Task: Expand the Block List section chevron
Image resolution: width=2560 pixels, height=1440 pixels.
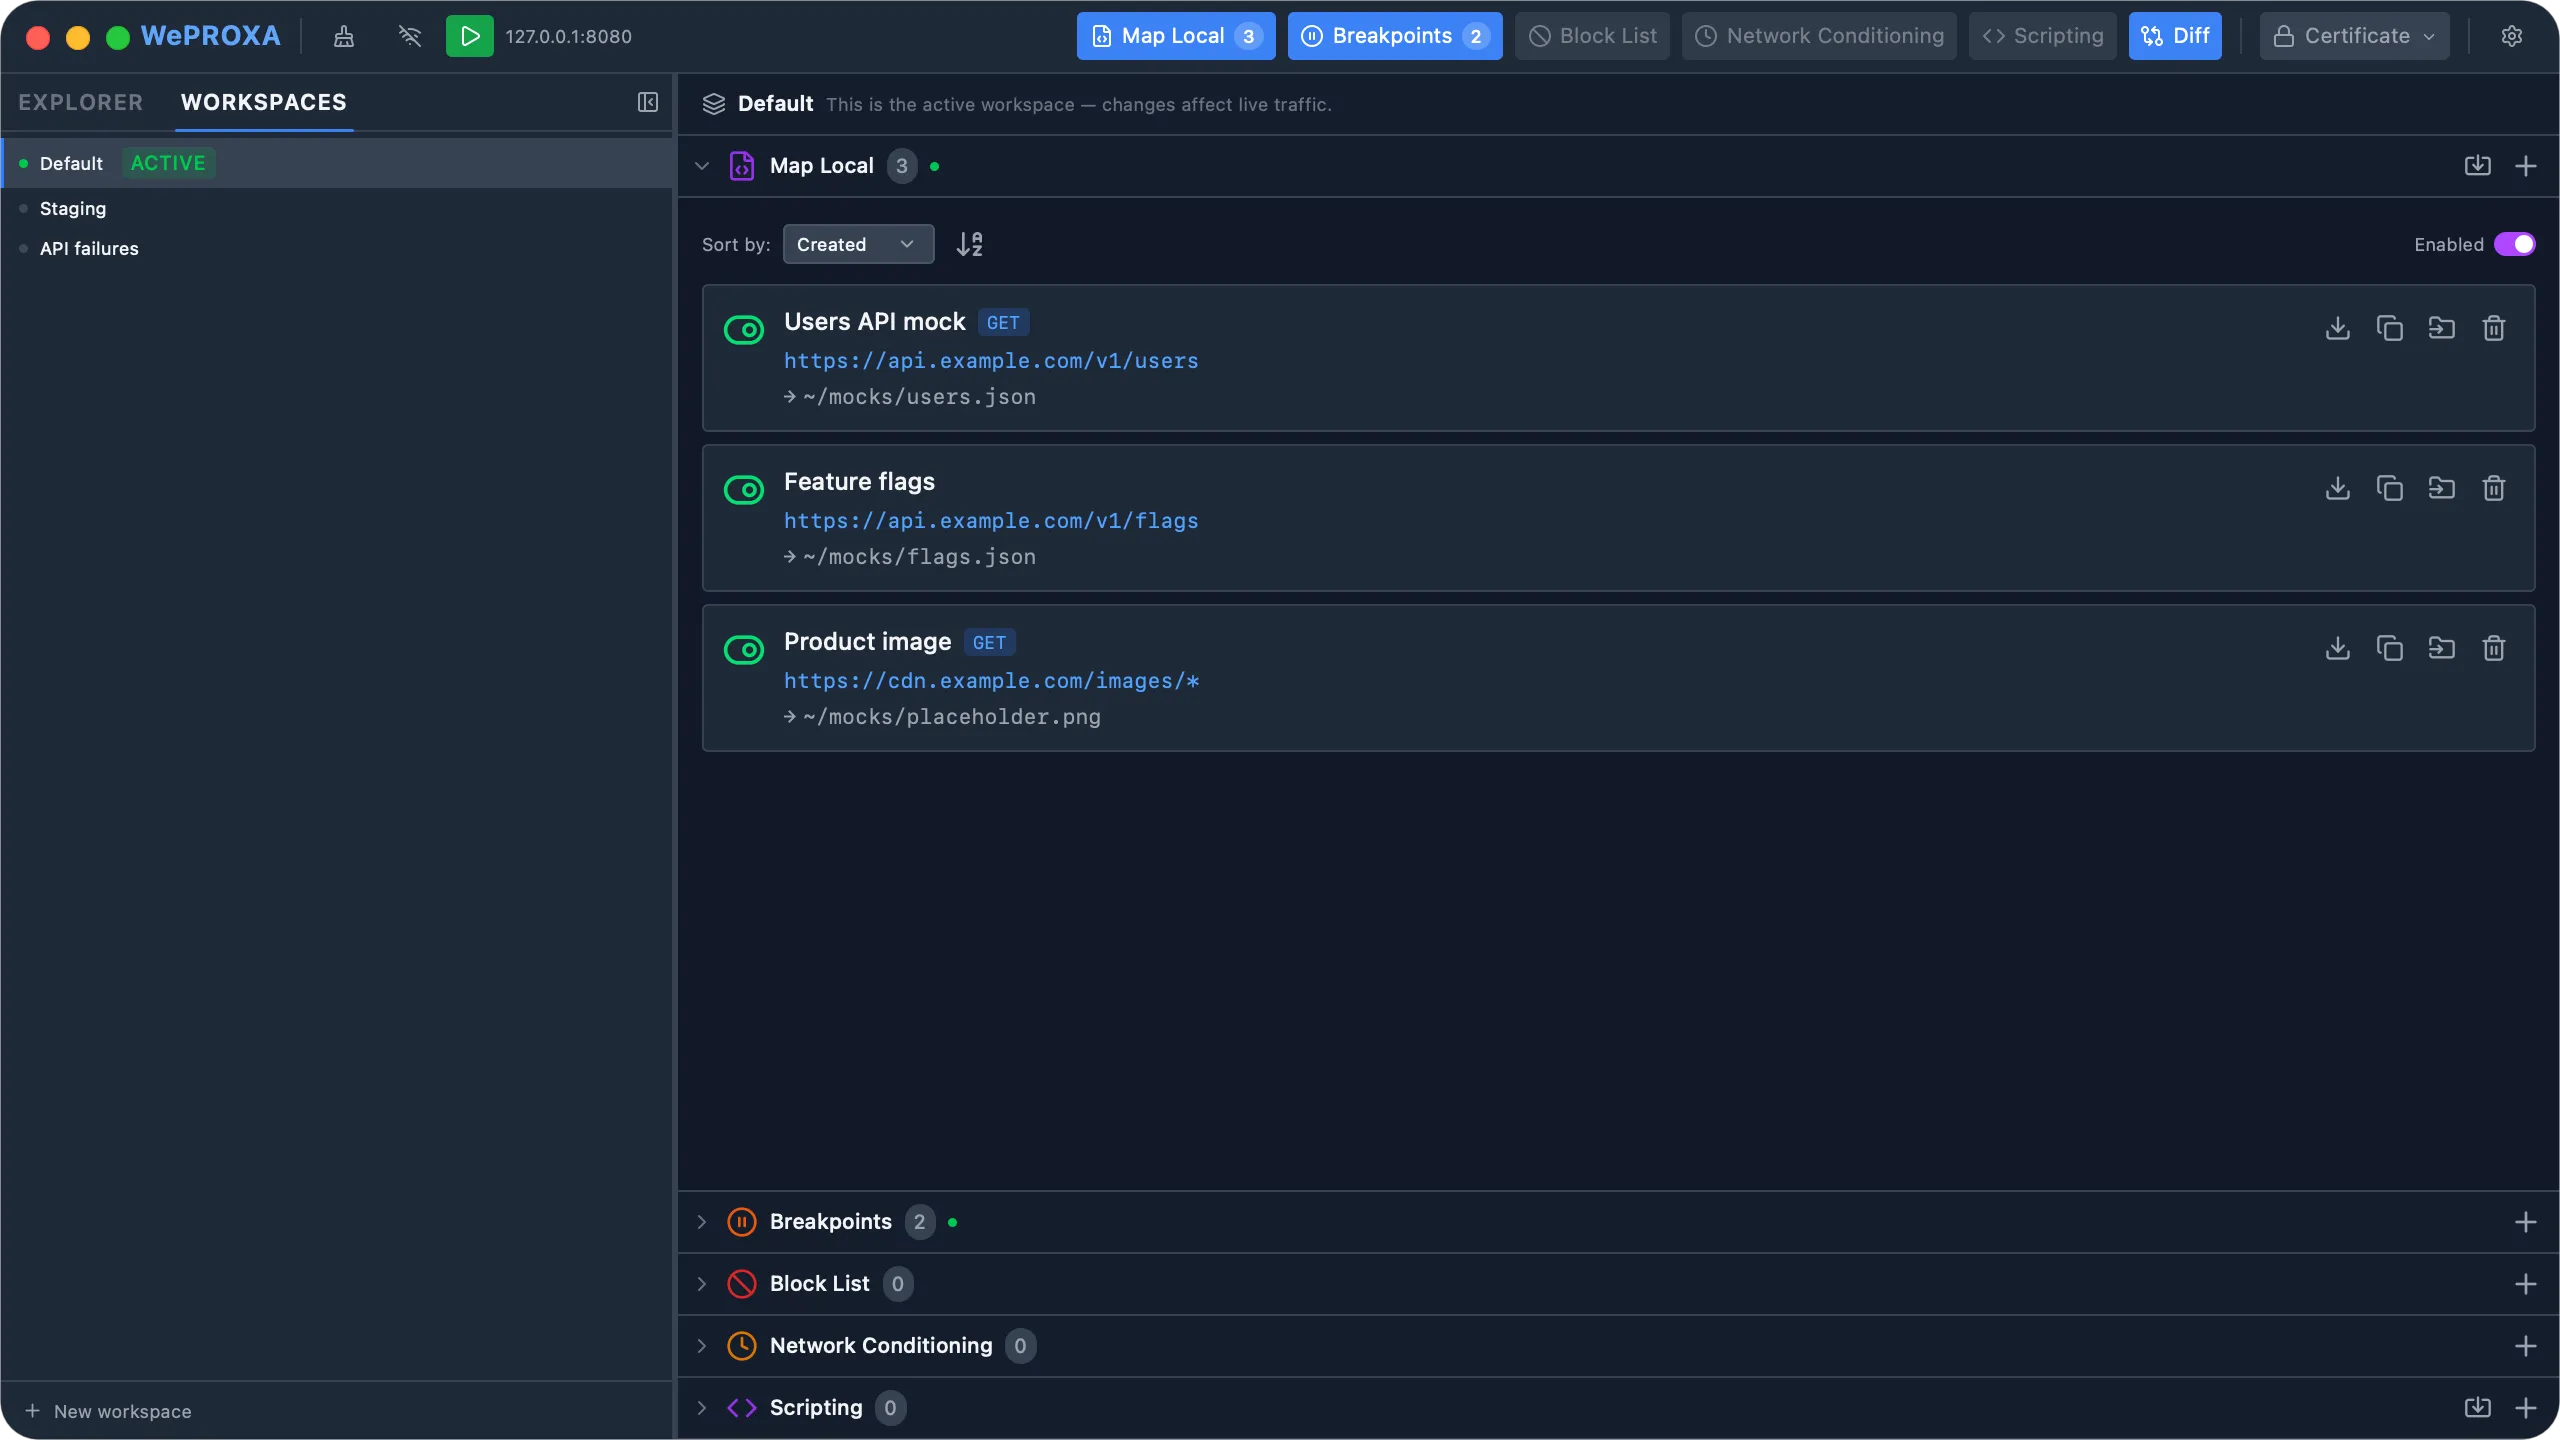Action: click(702, 1284)
